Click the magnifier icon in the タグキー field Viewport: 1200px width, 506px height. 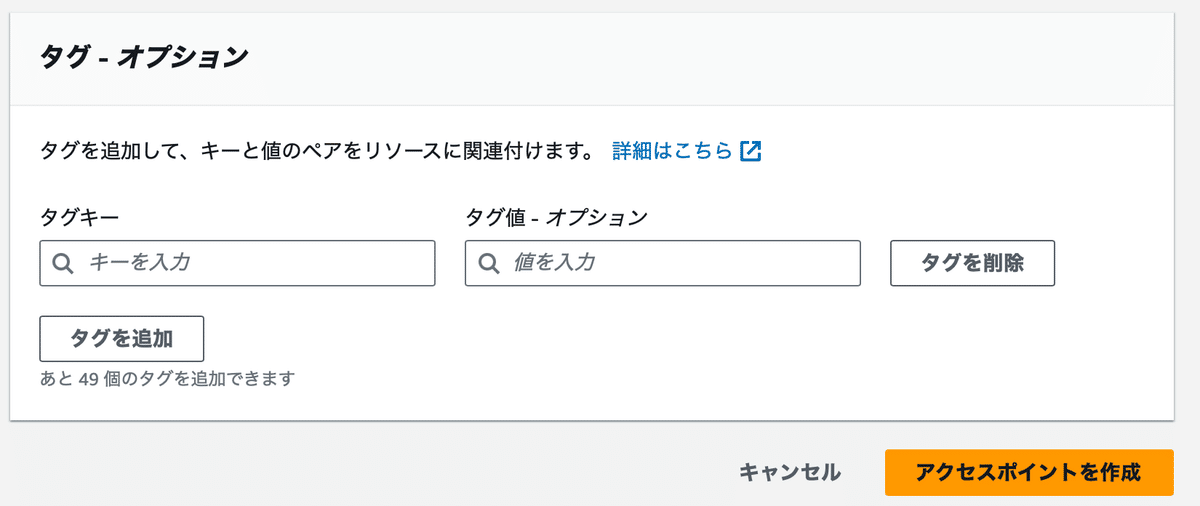(63, 263)
